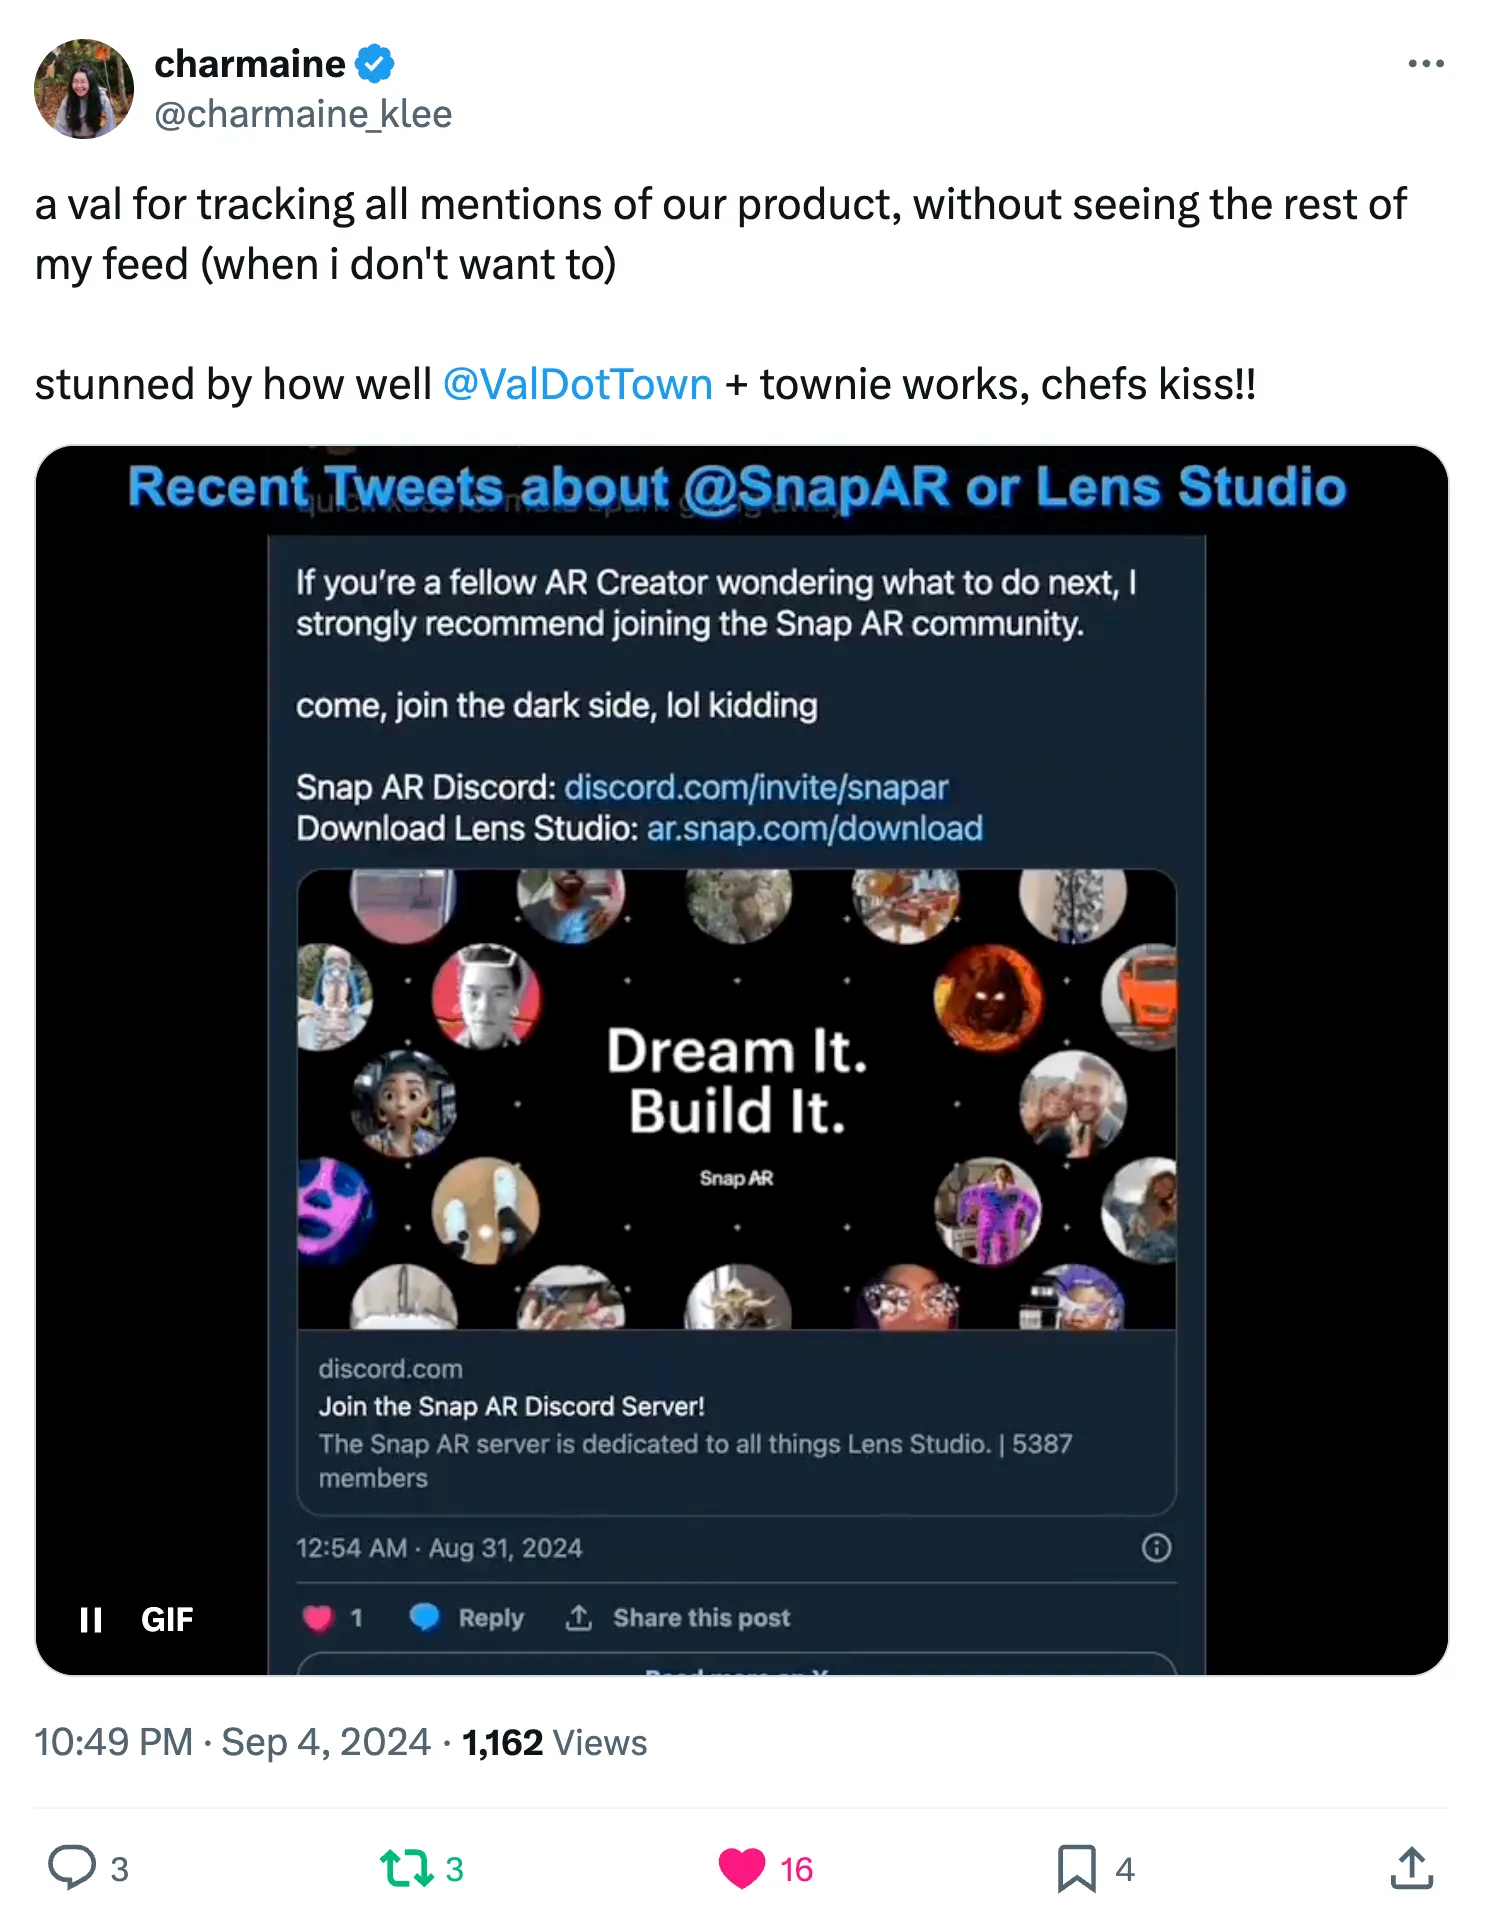1490x1918 pixels.
Task: Click the embedded tweet heart icon
Action: click(318, 1617)
